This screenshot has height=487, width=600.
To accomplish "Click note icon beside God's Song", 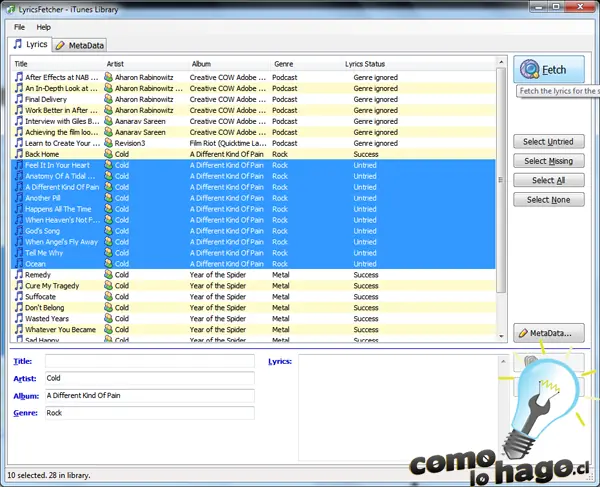I will 19,230.
